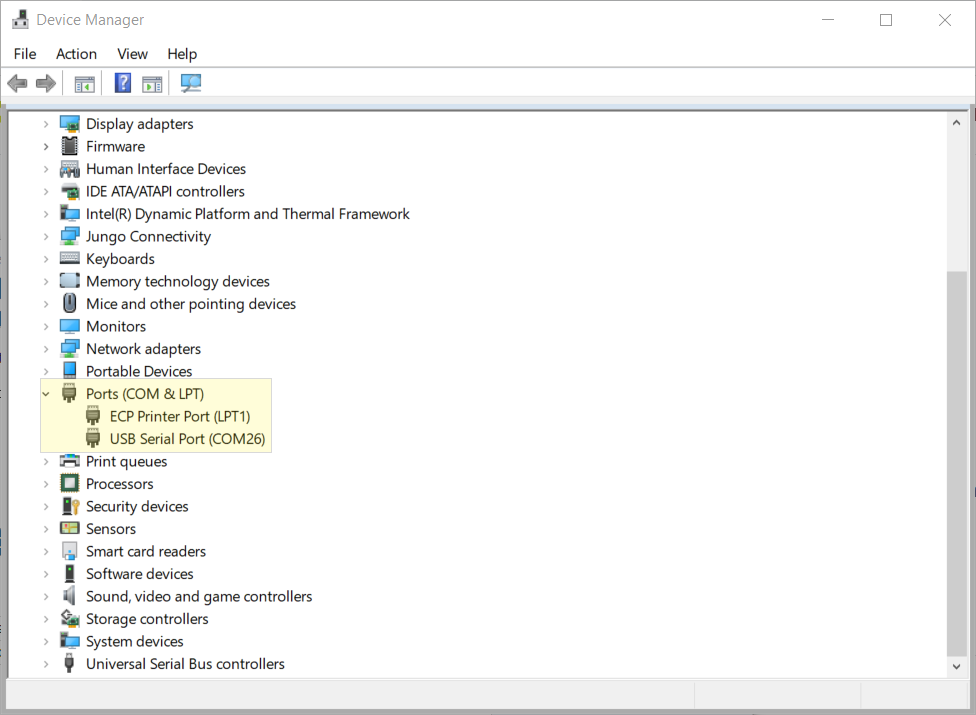The height and width of the screenshot is (715, 976).
Task: Expand the Processors node
Action: click(46, 484)
